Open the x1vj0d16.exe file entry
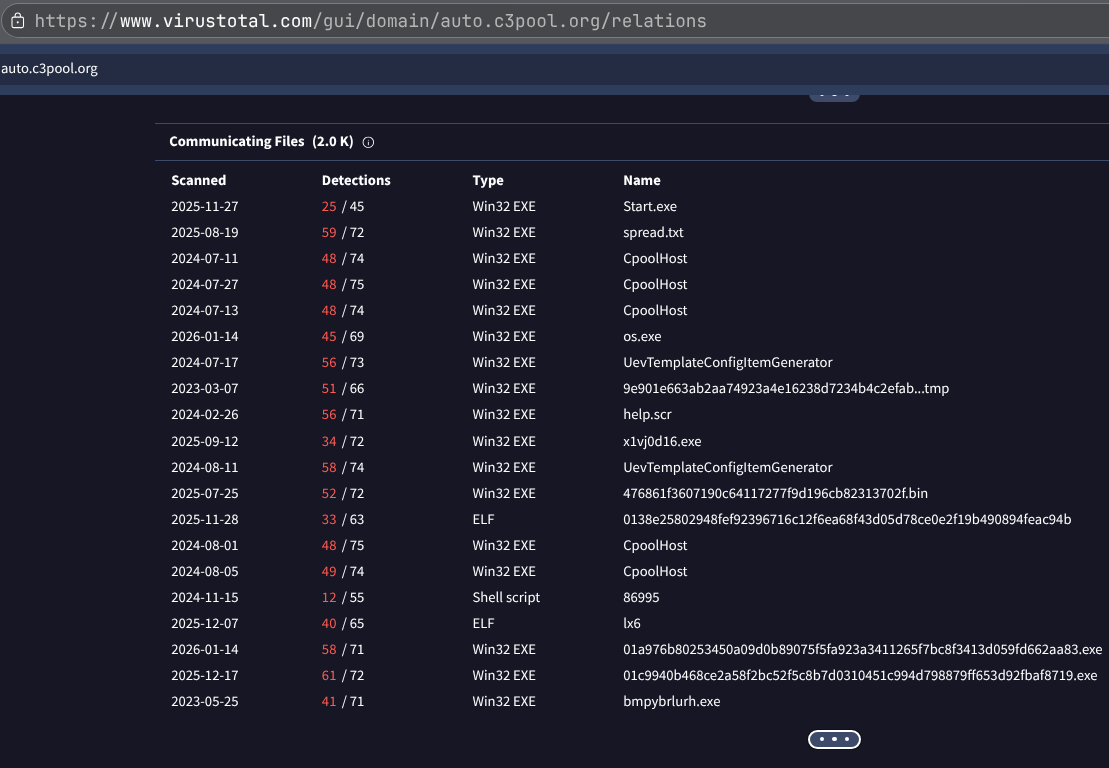The image size is (1109, 768). coord(662,441)
